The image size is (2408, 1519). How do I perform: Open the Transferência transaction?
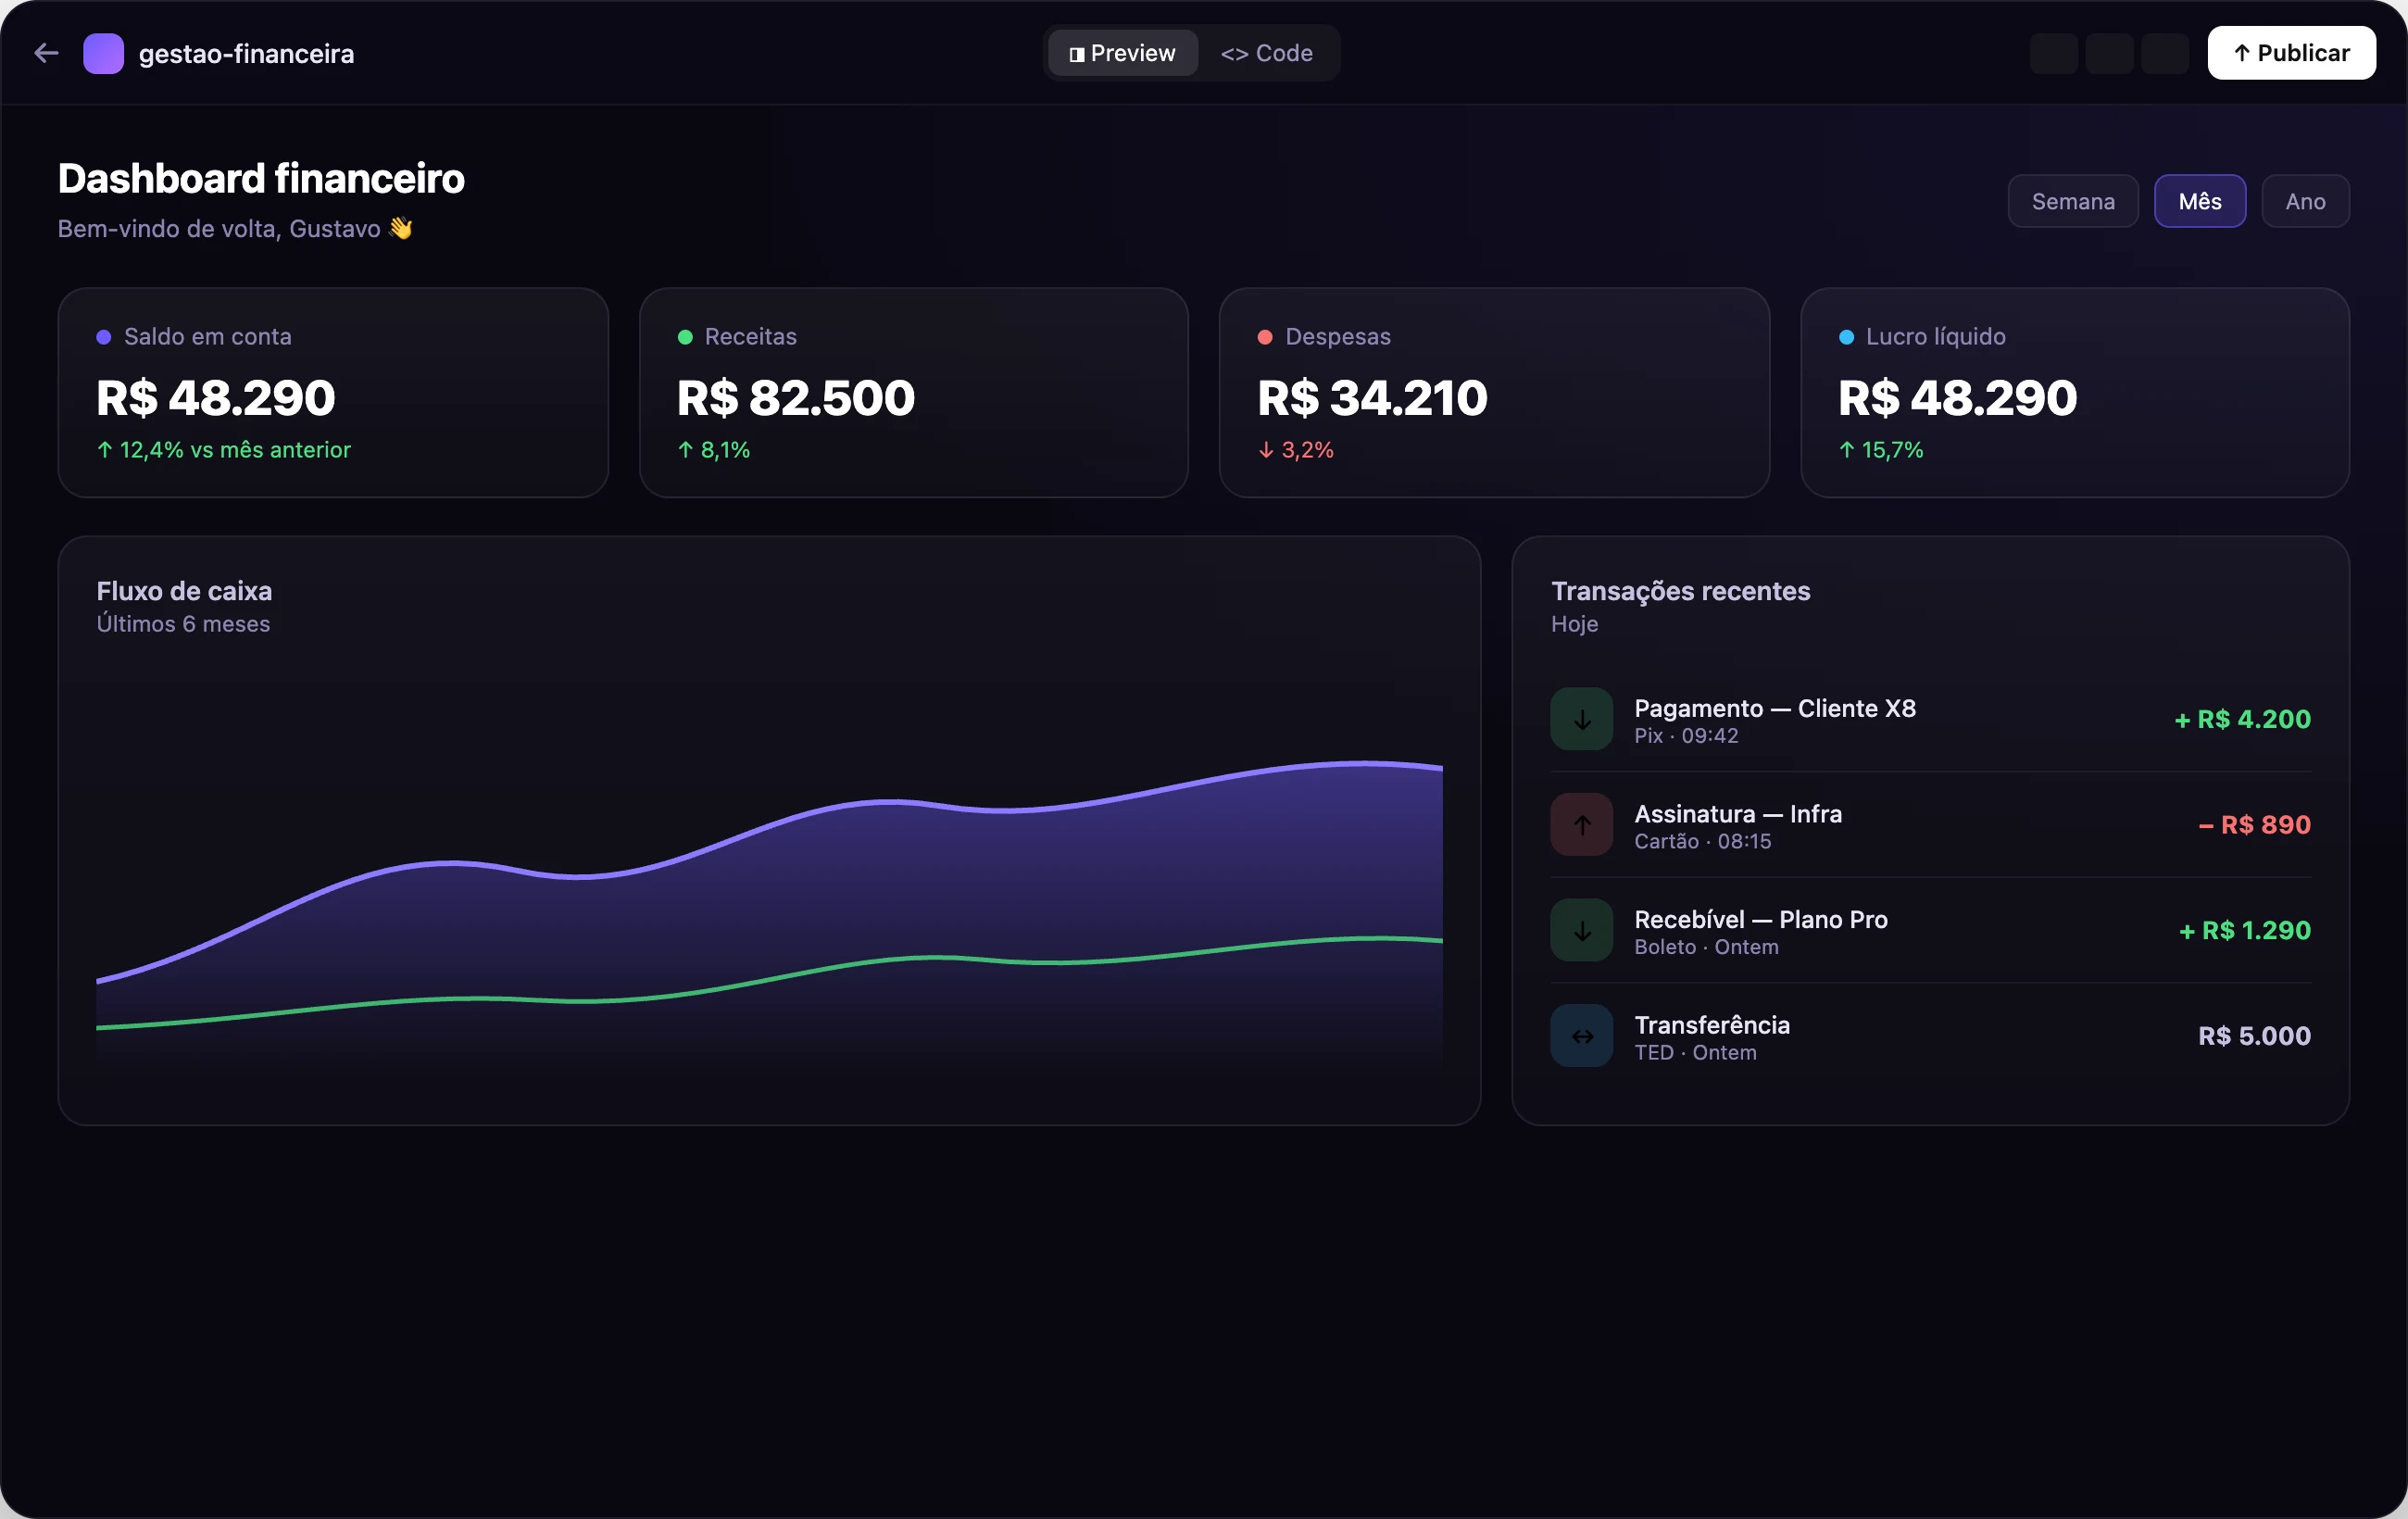coord(1930,1036)
